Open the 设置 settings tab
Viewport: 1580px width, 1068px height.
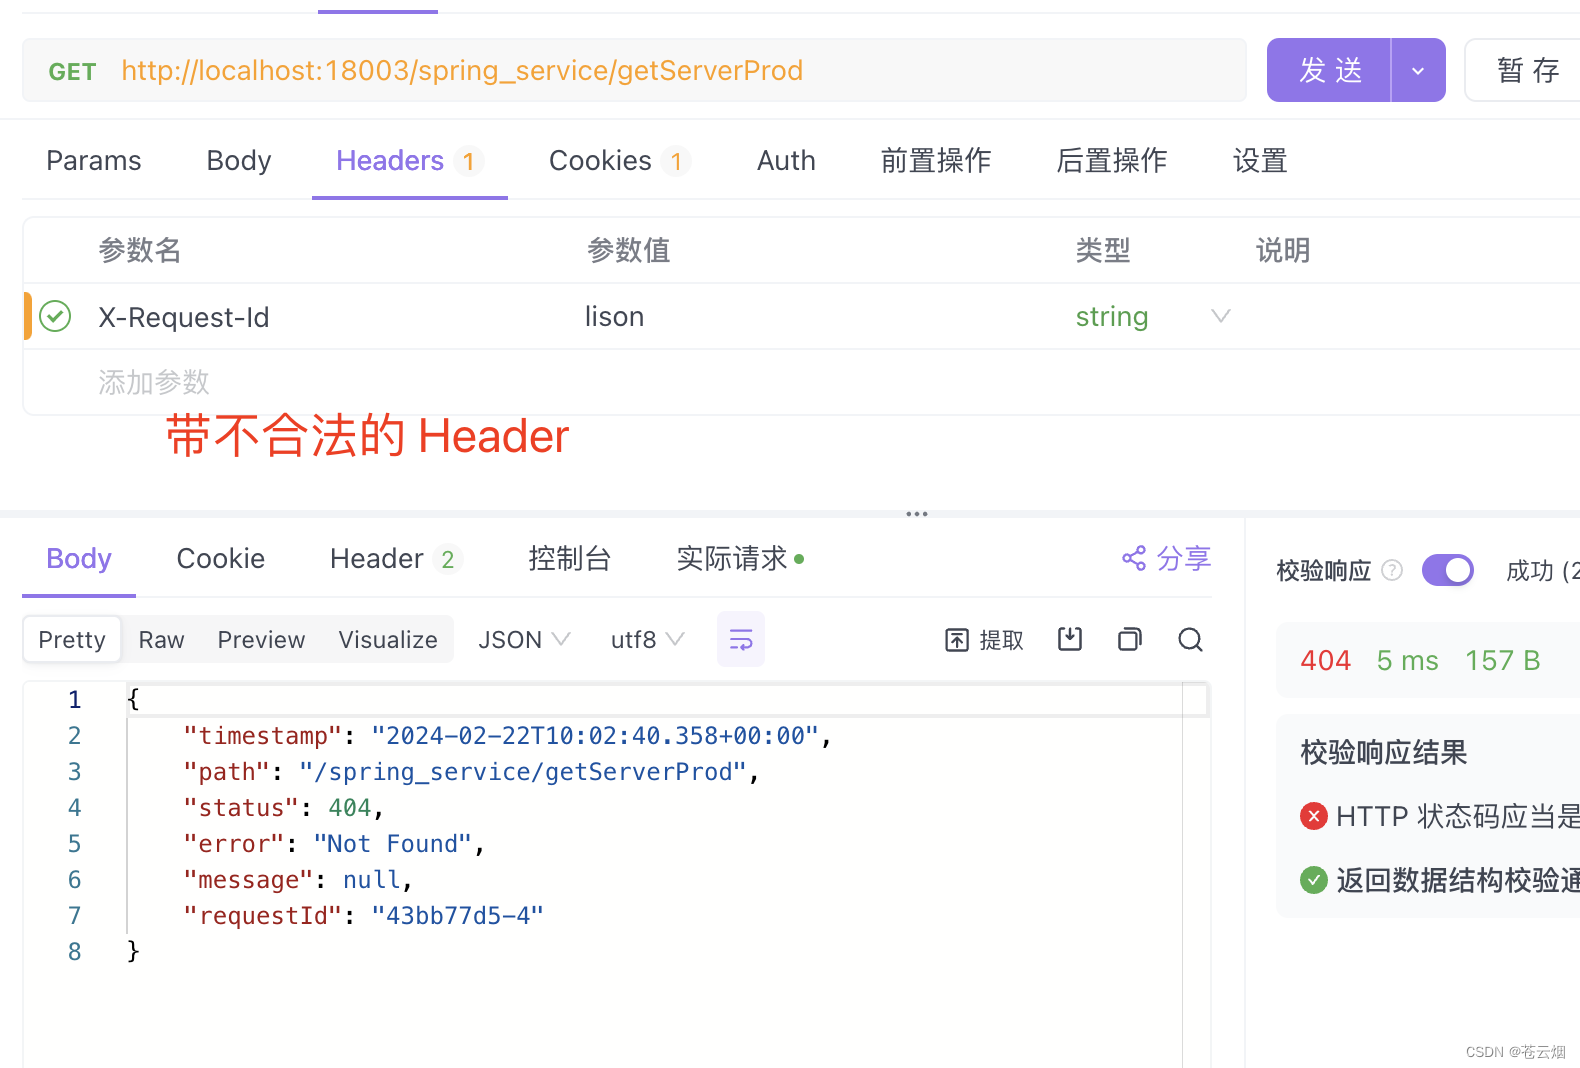1260,160
